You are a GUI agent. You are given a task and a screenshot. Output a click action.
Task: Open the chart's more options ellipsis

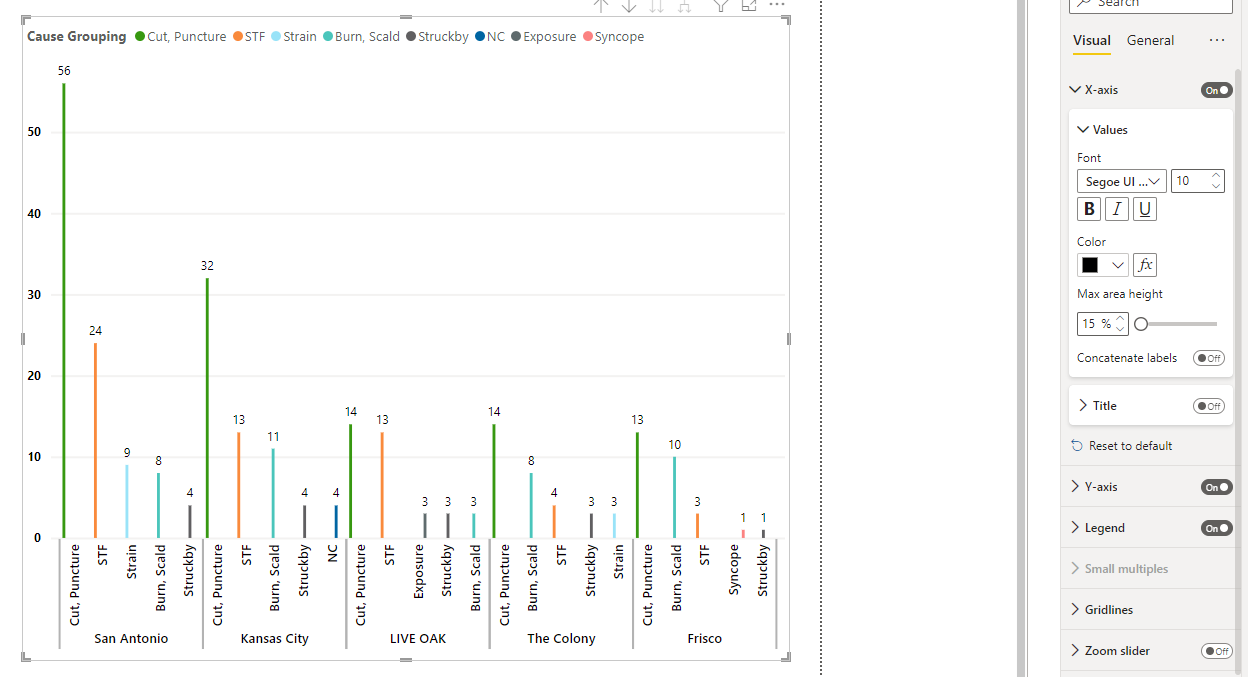[777, 5]
